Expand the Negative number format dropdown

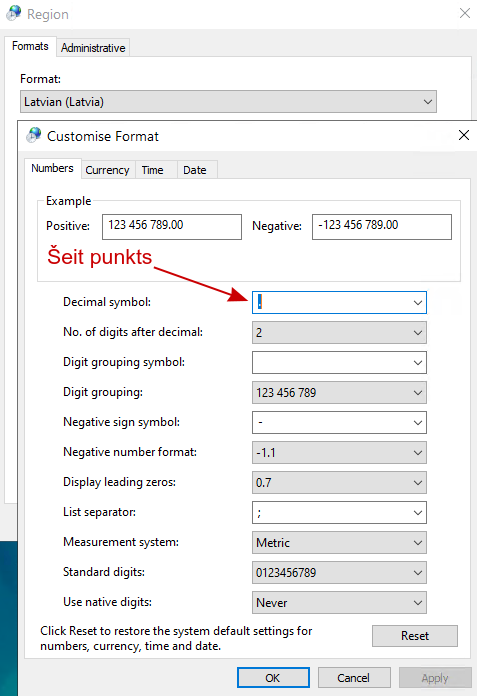339,452
